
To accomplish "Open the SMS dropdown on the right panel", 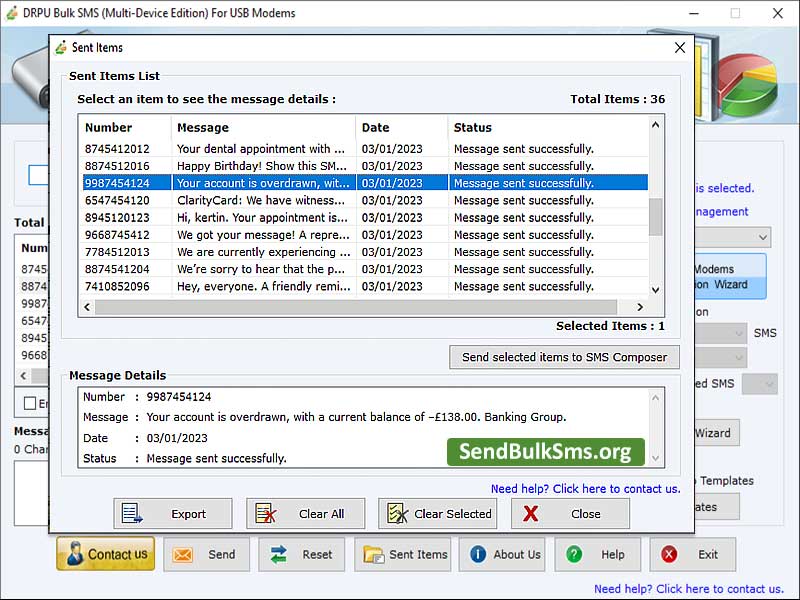I will point(737,333).
